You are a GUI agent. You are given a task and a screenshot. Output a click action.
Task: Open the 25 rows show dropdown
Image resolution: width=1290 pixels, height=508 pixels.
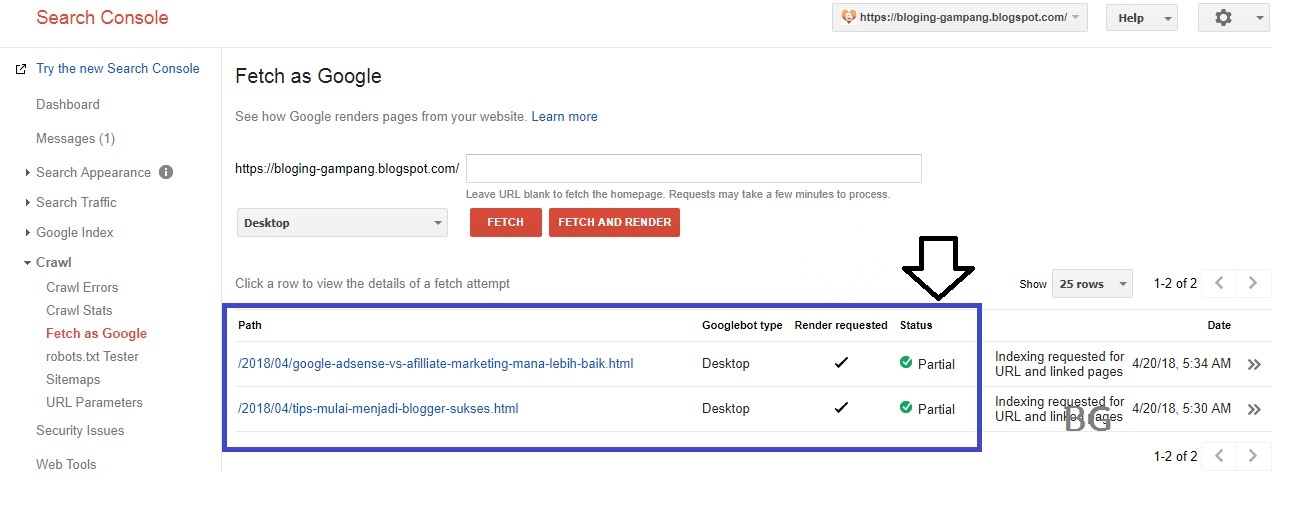(1092, 284)
